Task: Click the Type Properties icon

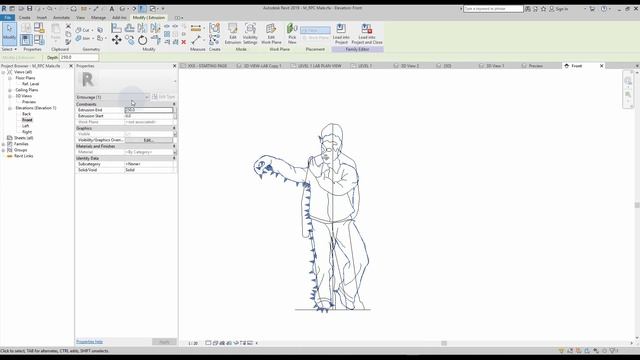Action: click(x=26, y=28)
